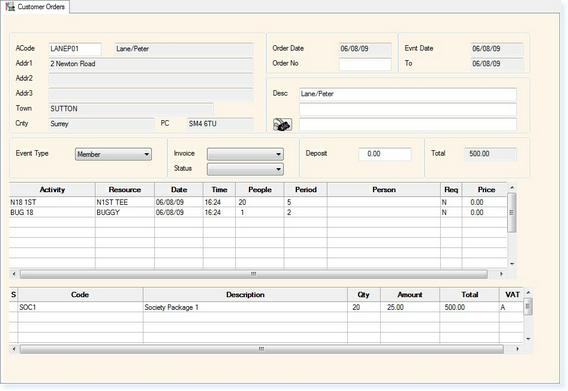This screenshot has width=568, height=391.
Task: Click the Total field showing 500.00
Action: pos(490,154)
